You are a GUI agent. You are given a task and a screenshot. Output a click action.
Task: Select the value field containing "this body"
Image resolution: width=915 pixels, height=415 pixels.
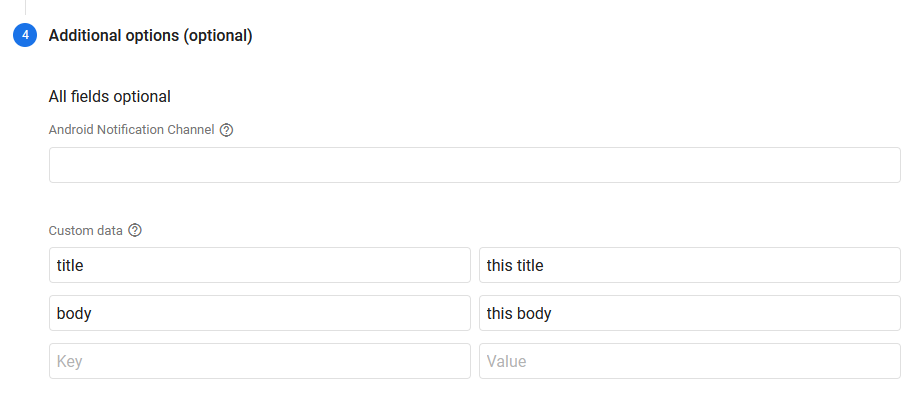[689, 313]
